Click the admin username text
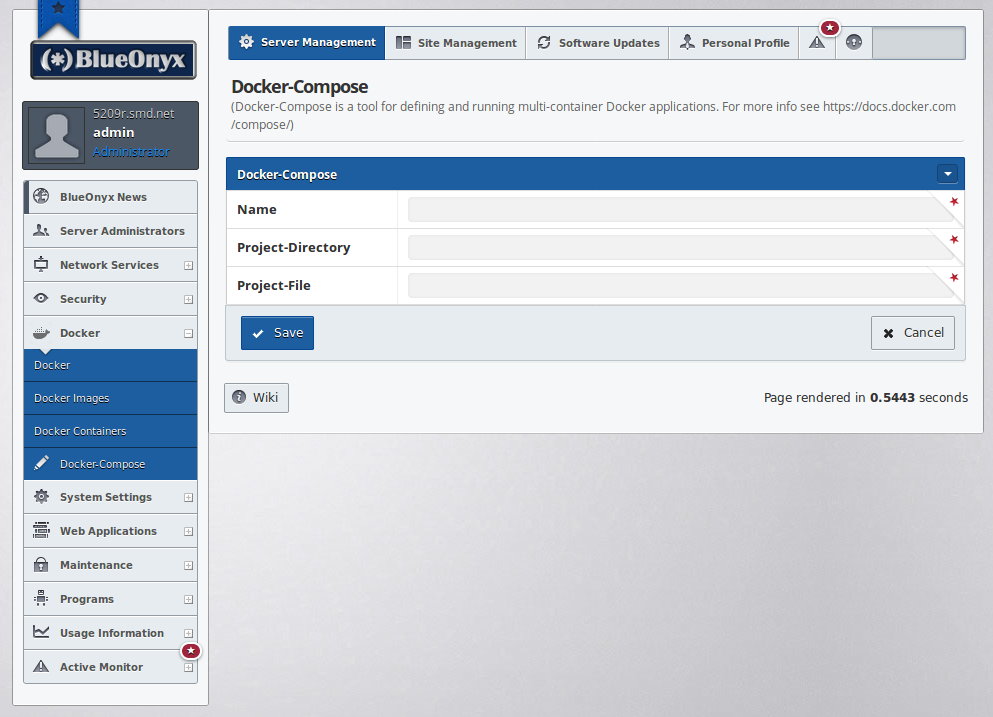993x717 pixels. pos(113,132)
